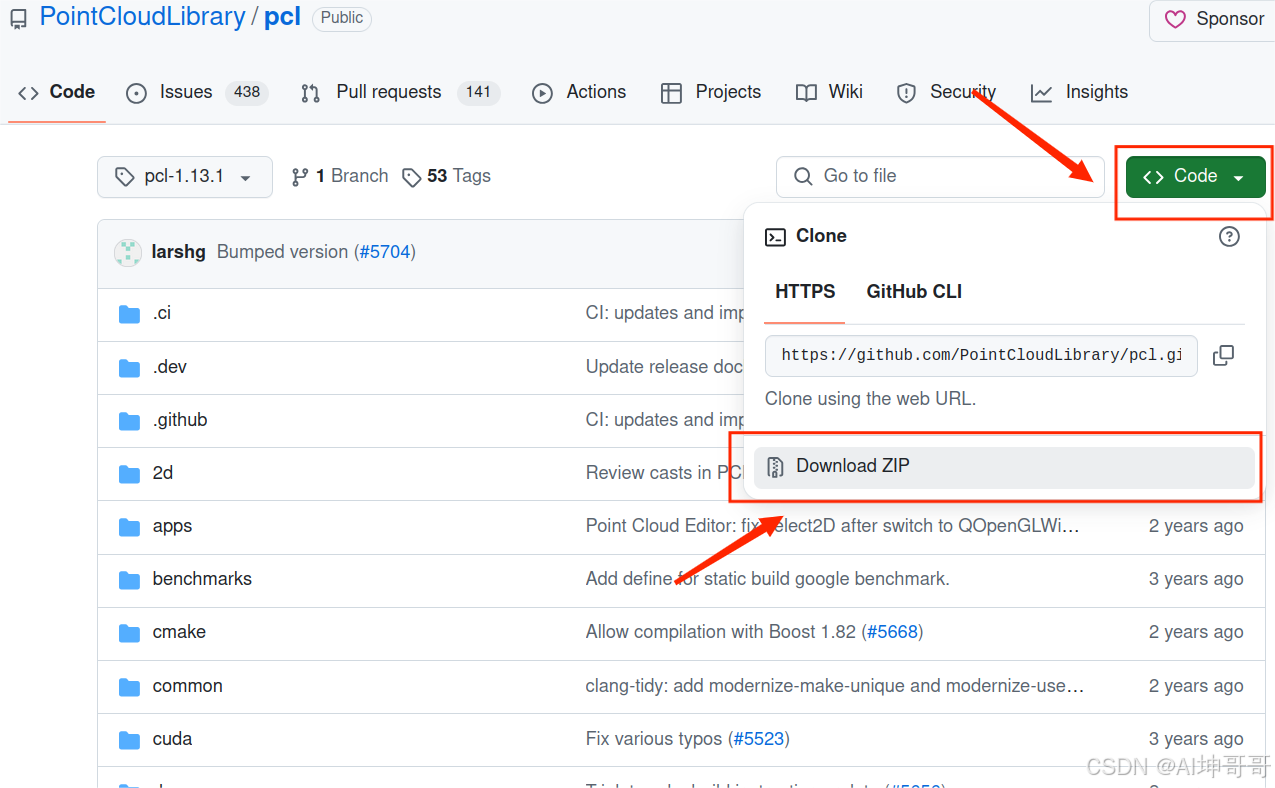Expand the pcl-1.13.1 branch selector
The height and width of the screenshot is (788, 1275).
tap(185, 177)
